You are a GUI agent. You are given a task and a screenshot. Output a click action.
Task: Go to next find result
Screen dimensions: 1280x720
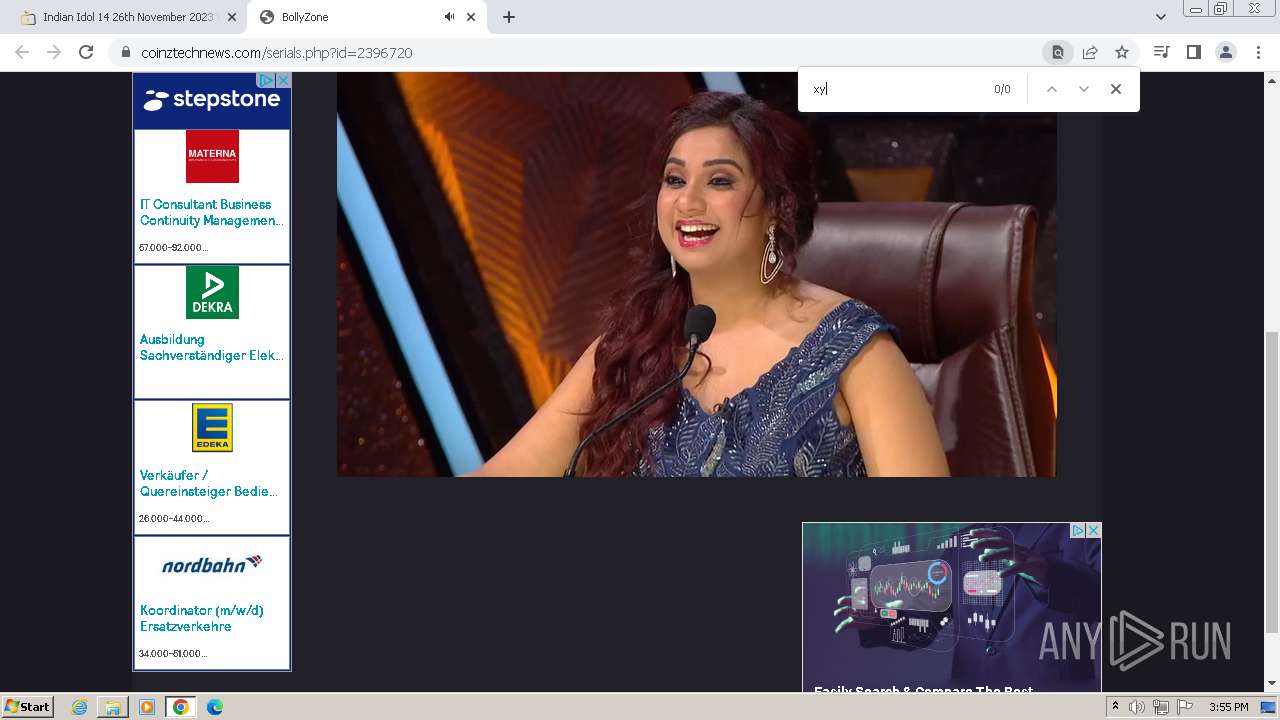(1083, 89)
